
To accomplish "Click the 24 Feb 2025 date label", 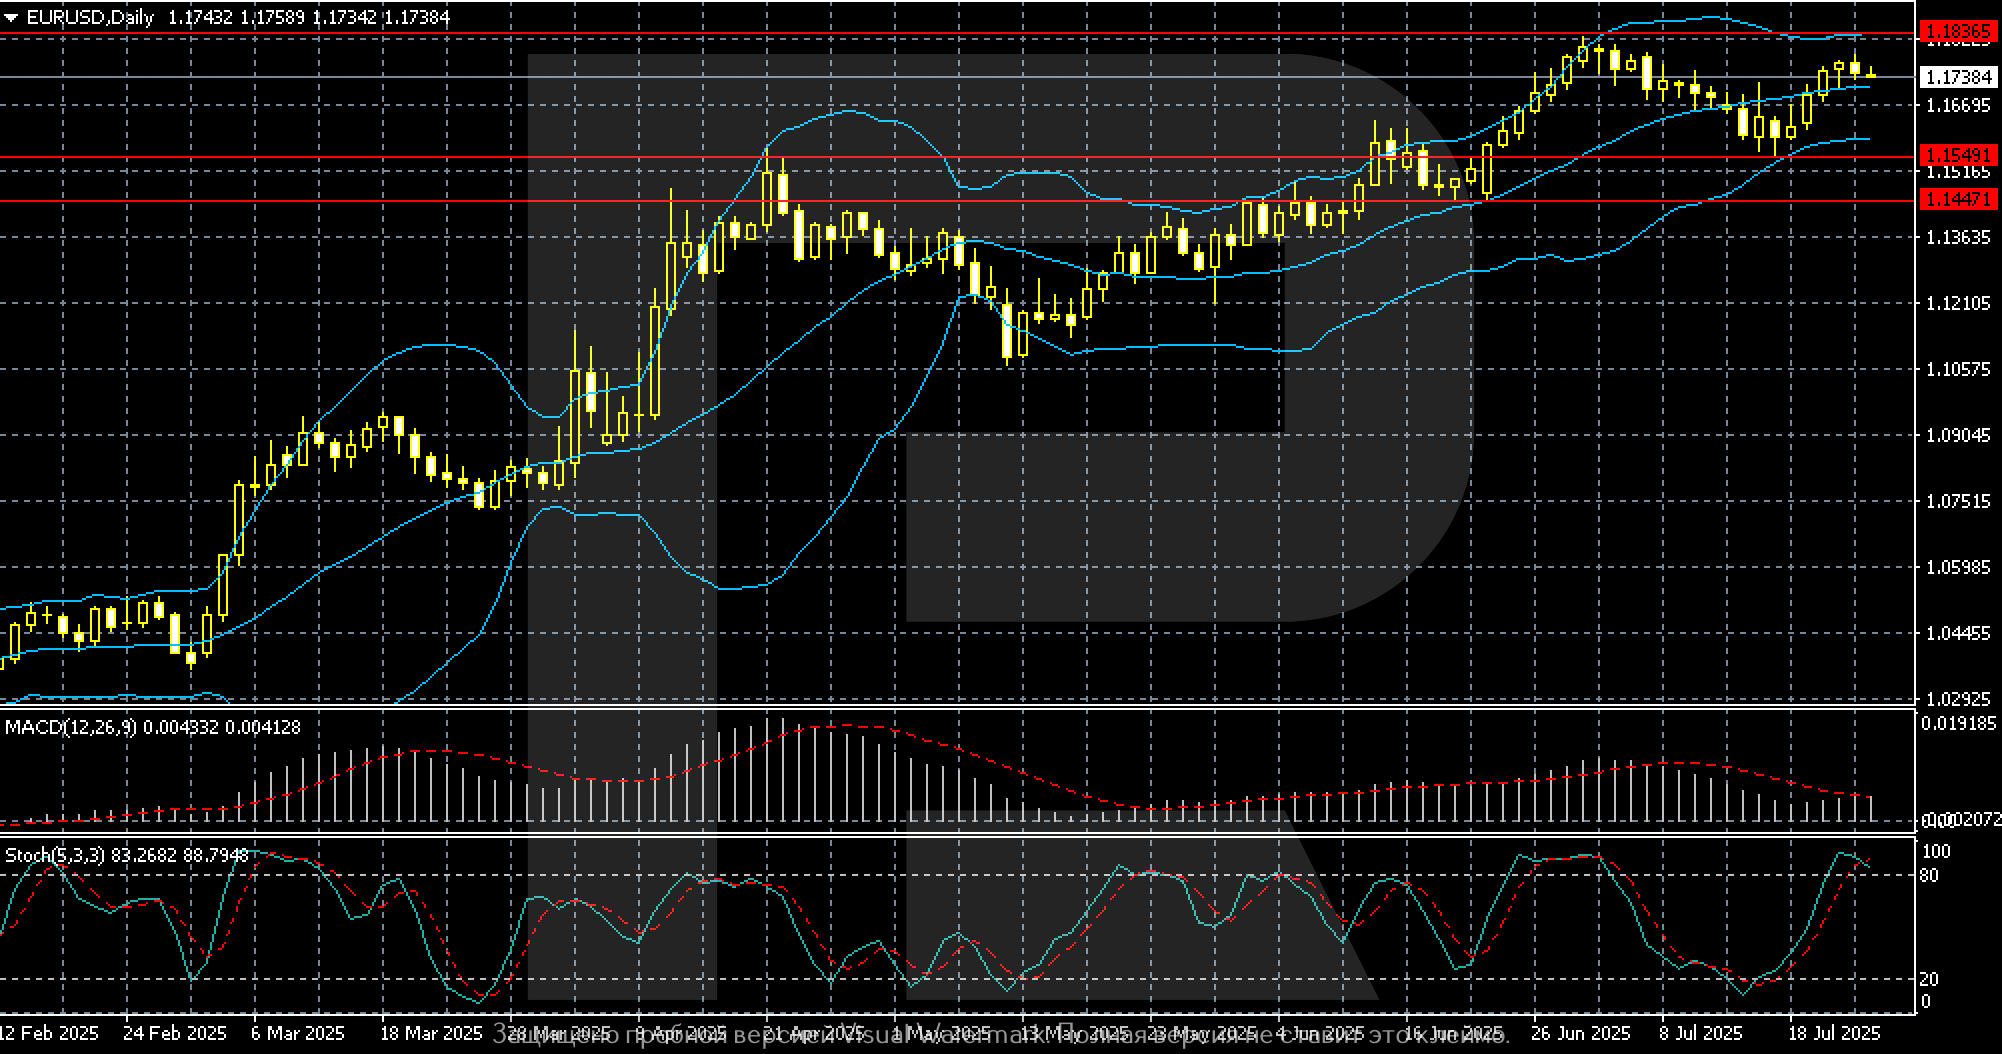I will (x=175, y=1033).
